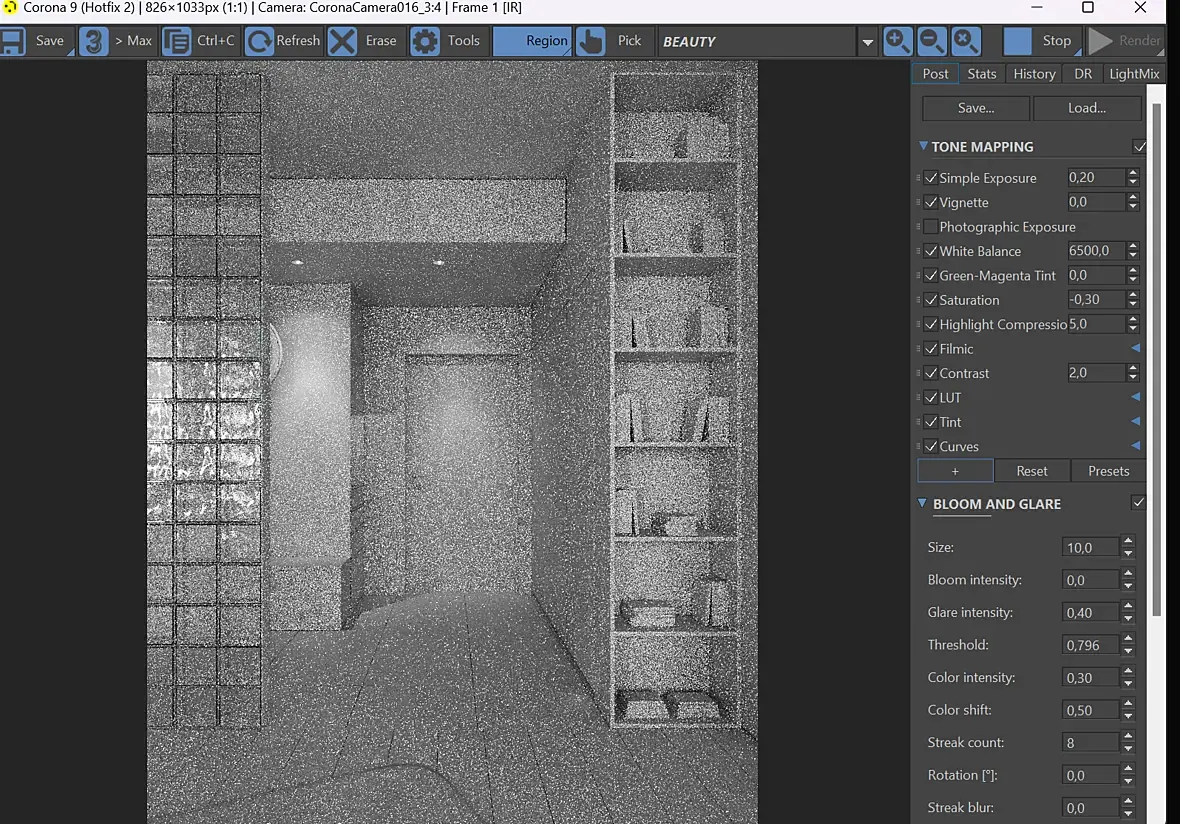Uncheck the Vignette checkbox
Screen dimensions: 1180x824
point(931,202)
